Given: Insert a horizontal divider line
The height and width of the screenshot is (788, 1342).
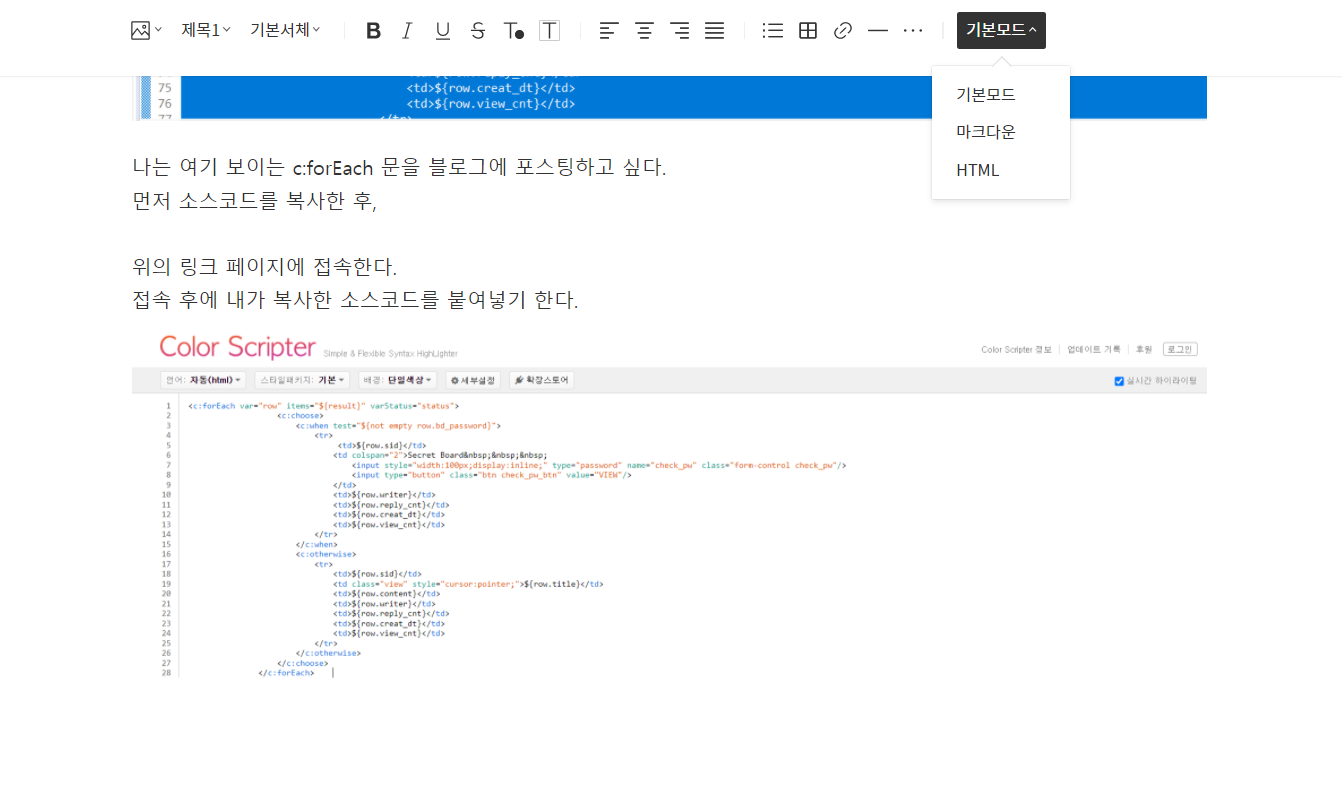Looking at the screenshot, I should pos(878,31).
